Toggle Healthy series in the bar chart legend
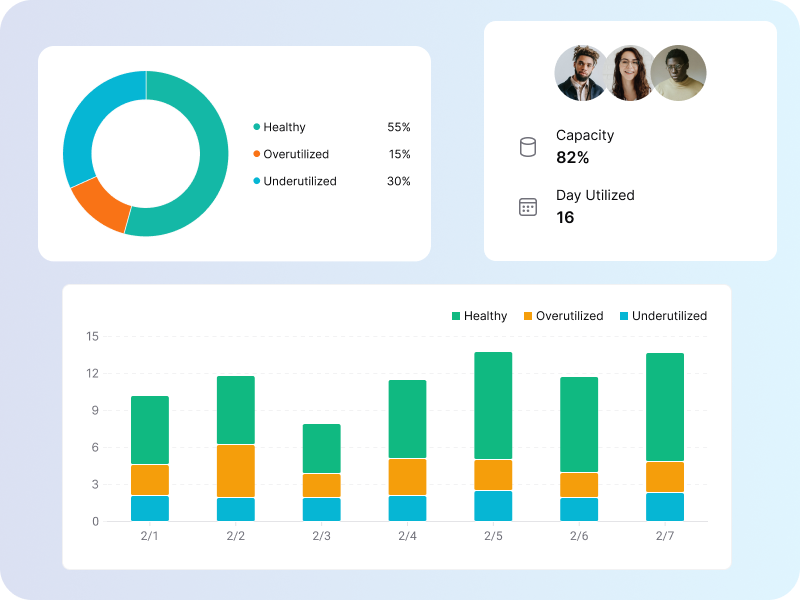 [x=481, y=315]
